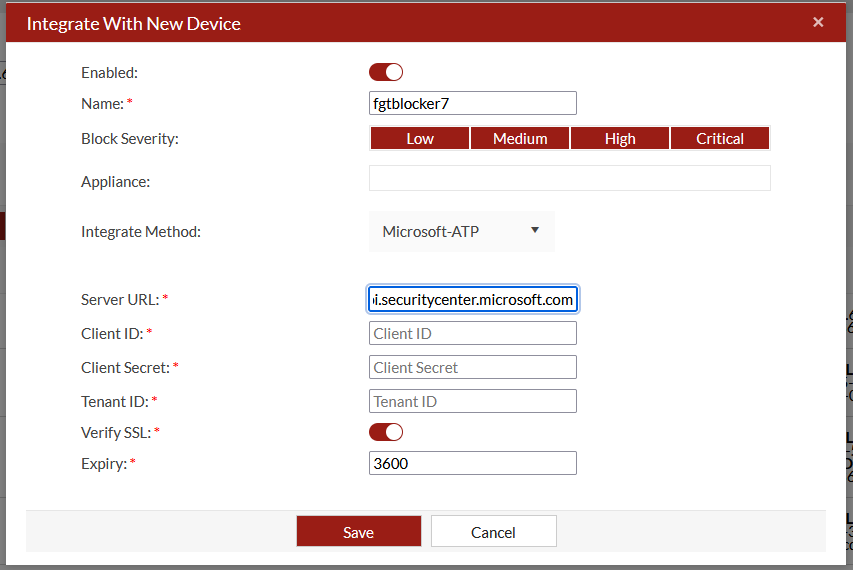
Task: Click the Tenant ID input
Action: [472, 401]
